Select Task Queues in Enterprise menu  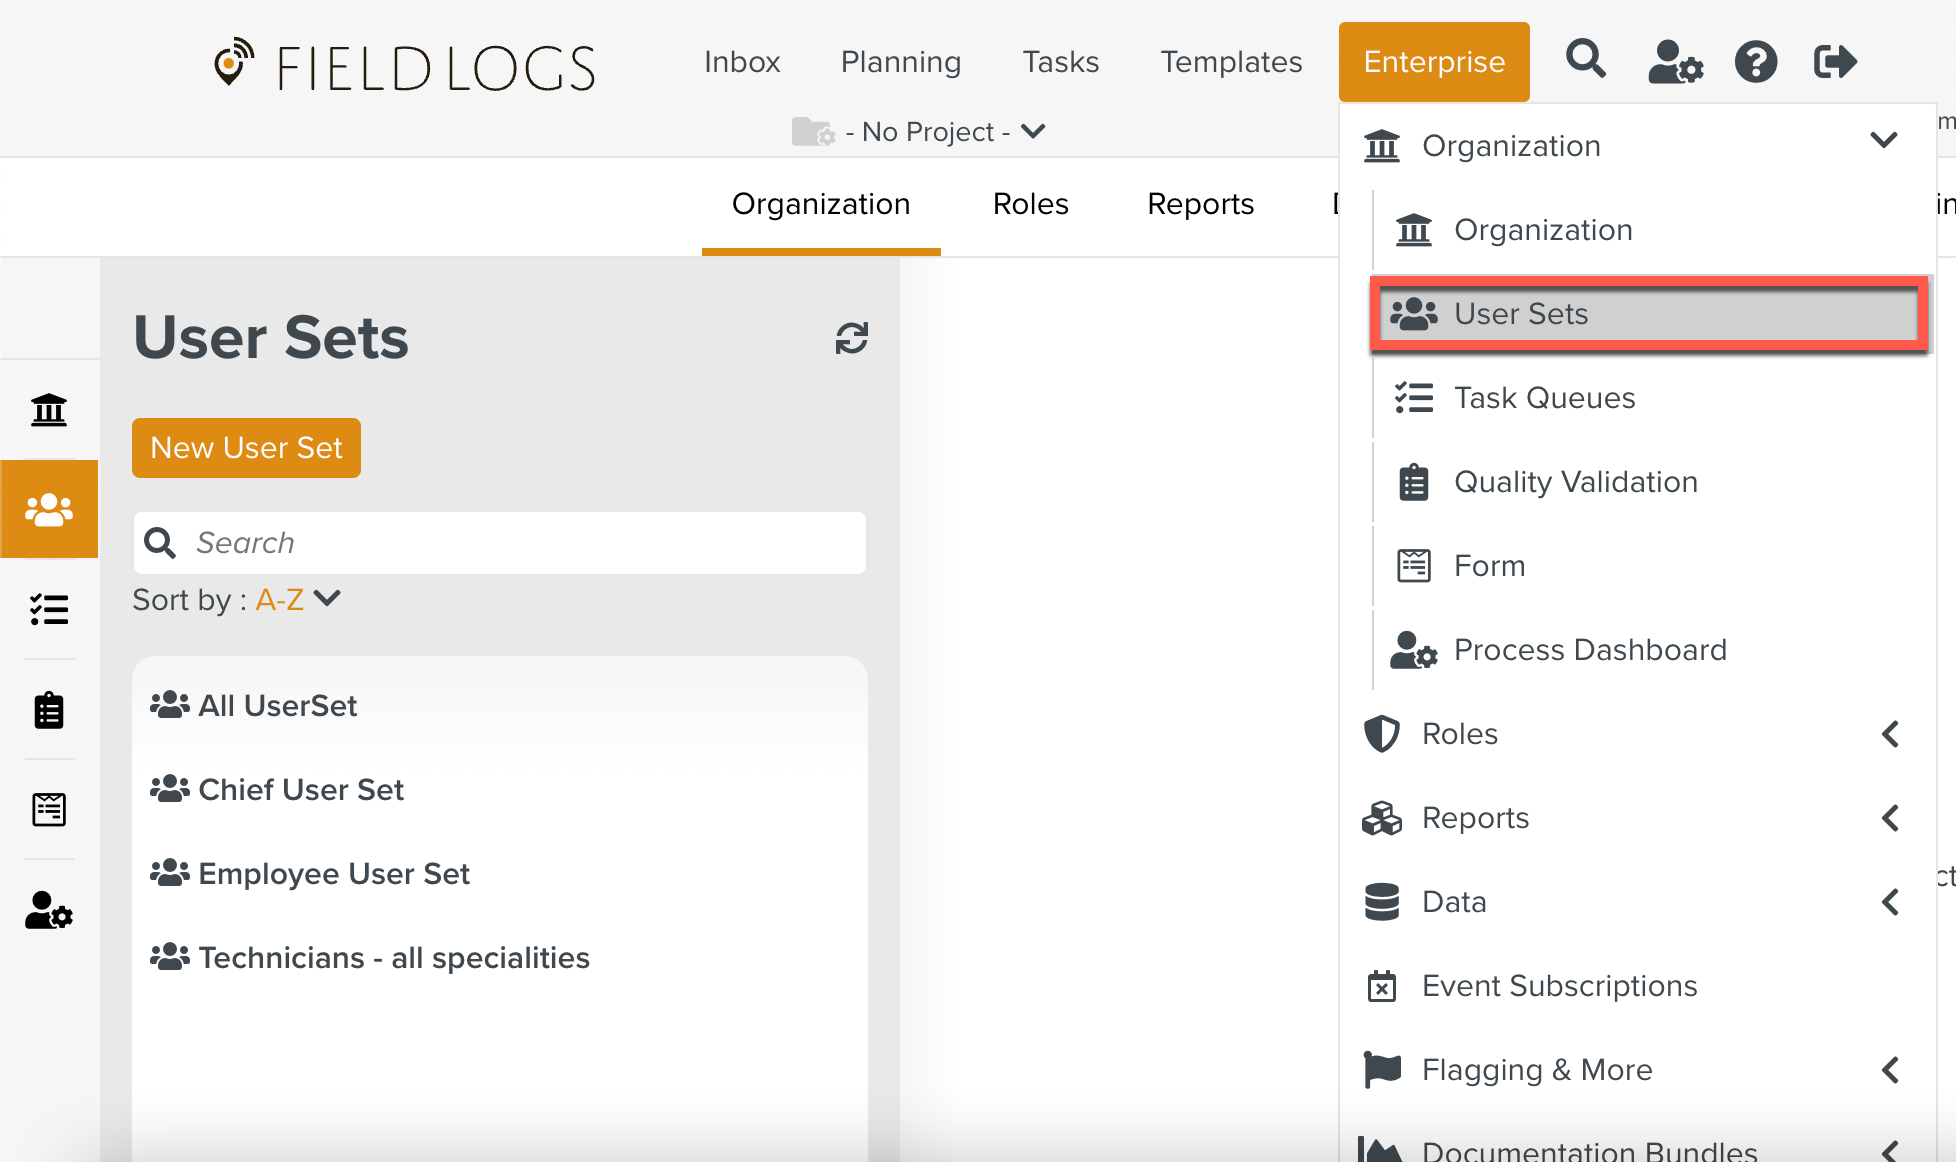pos(1544,398)
